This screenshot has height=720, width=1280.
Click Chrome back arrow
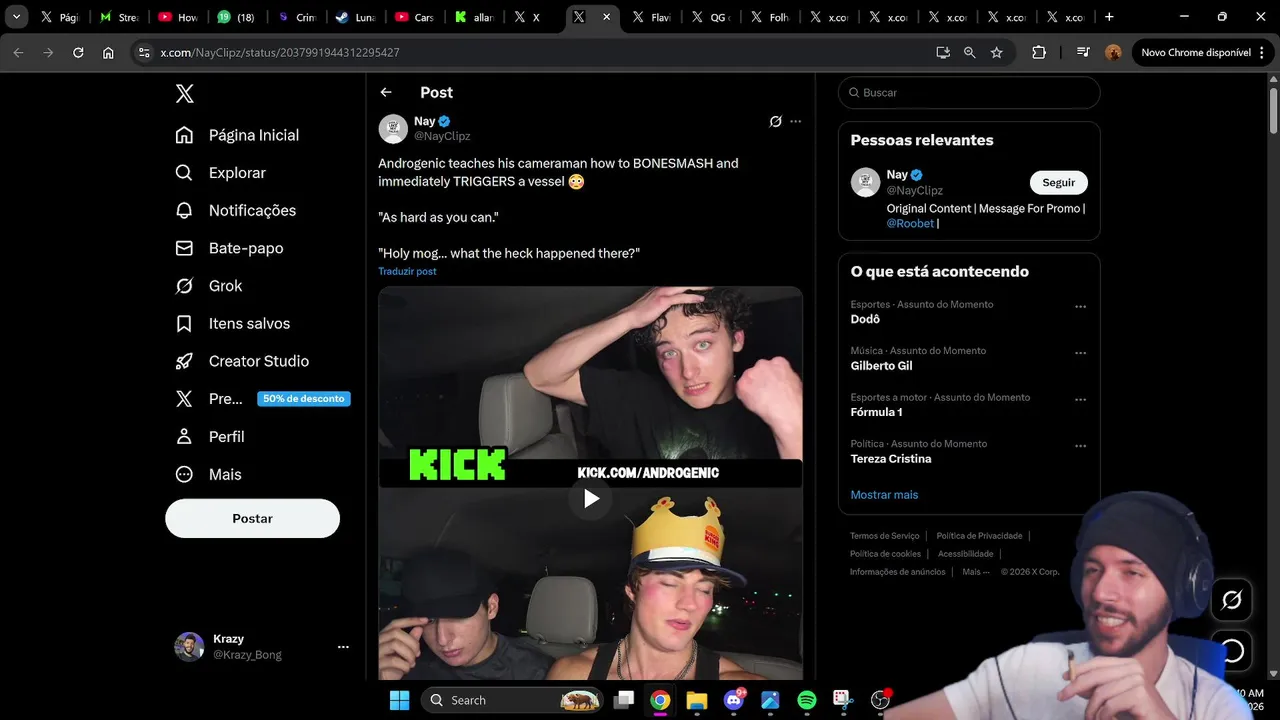pos(18,52)
